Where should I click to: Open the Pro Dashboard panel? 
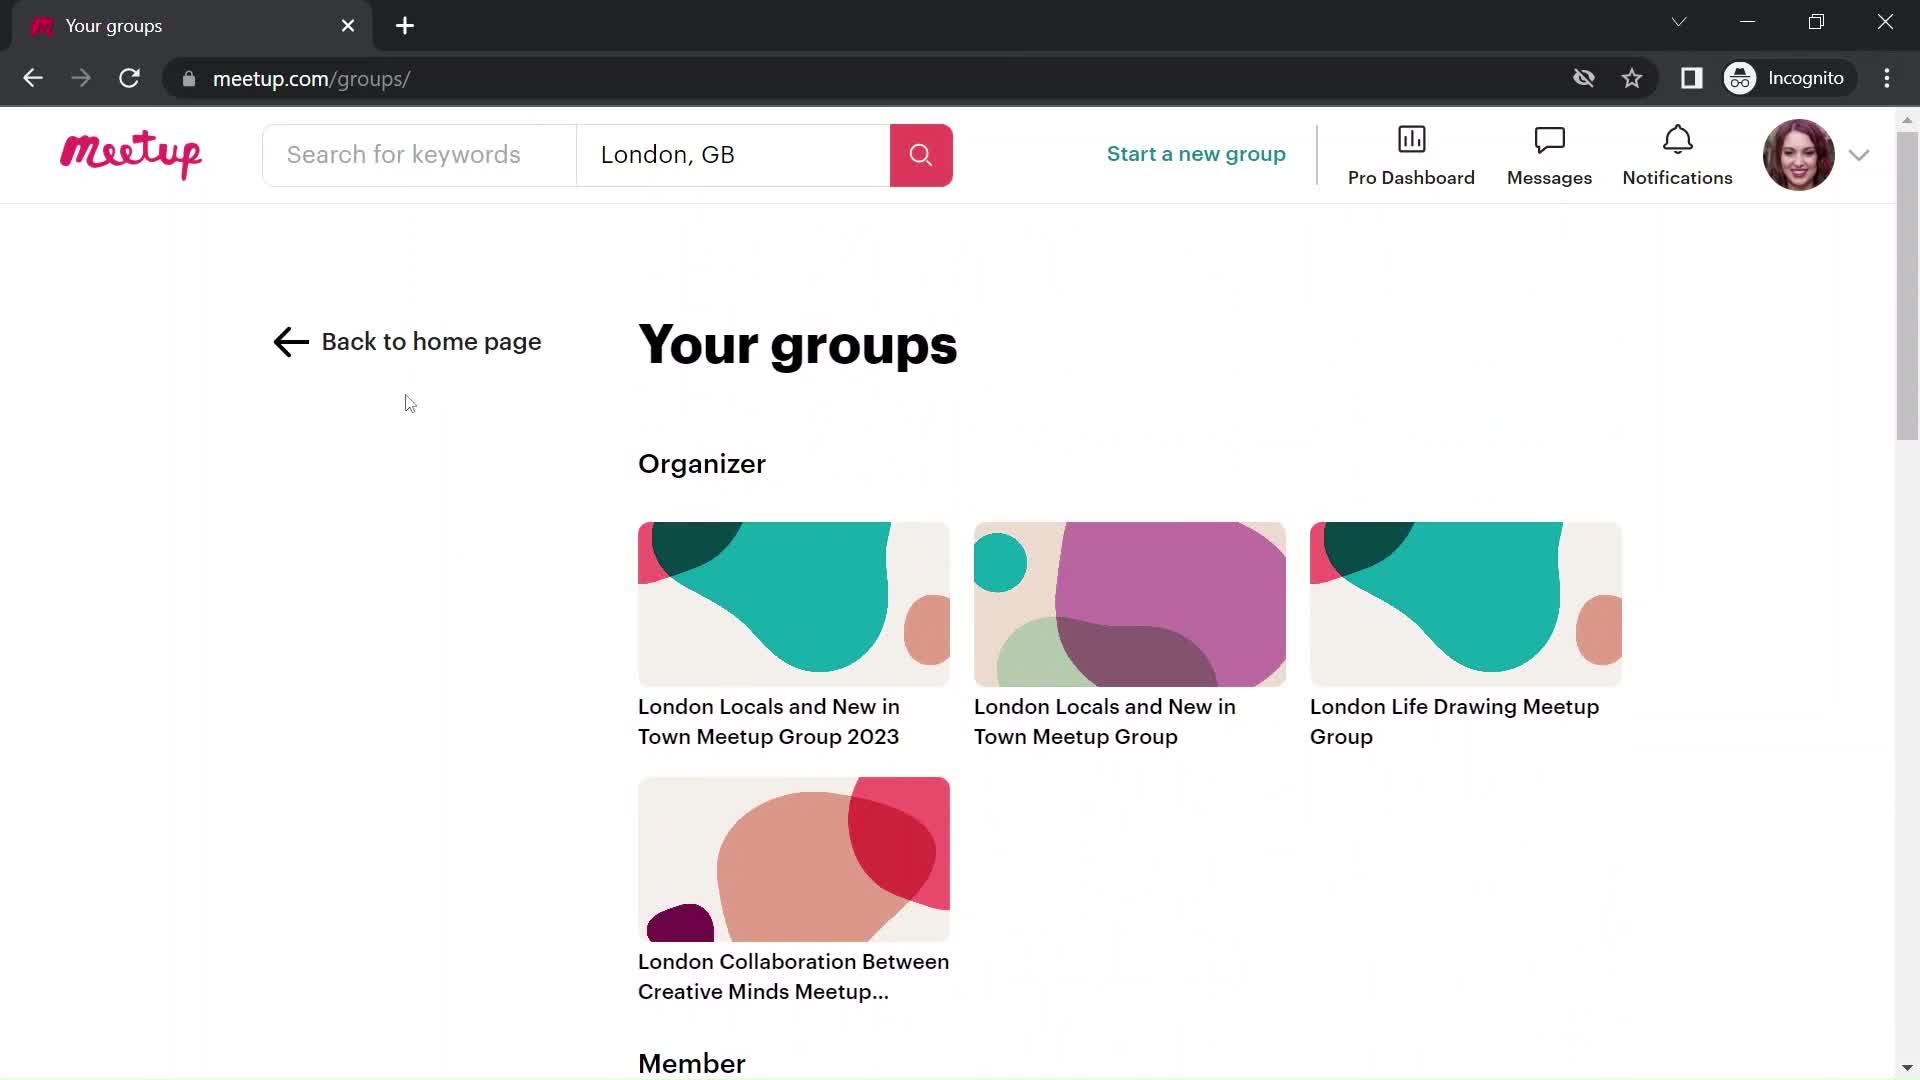1411,154
